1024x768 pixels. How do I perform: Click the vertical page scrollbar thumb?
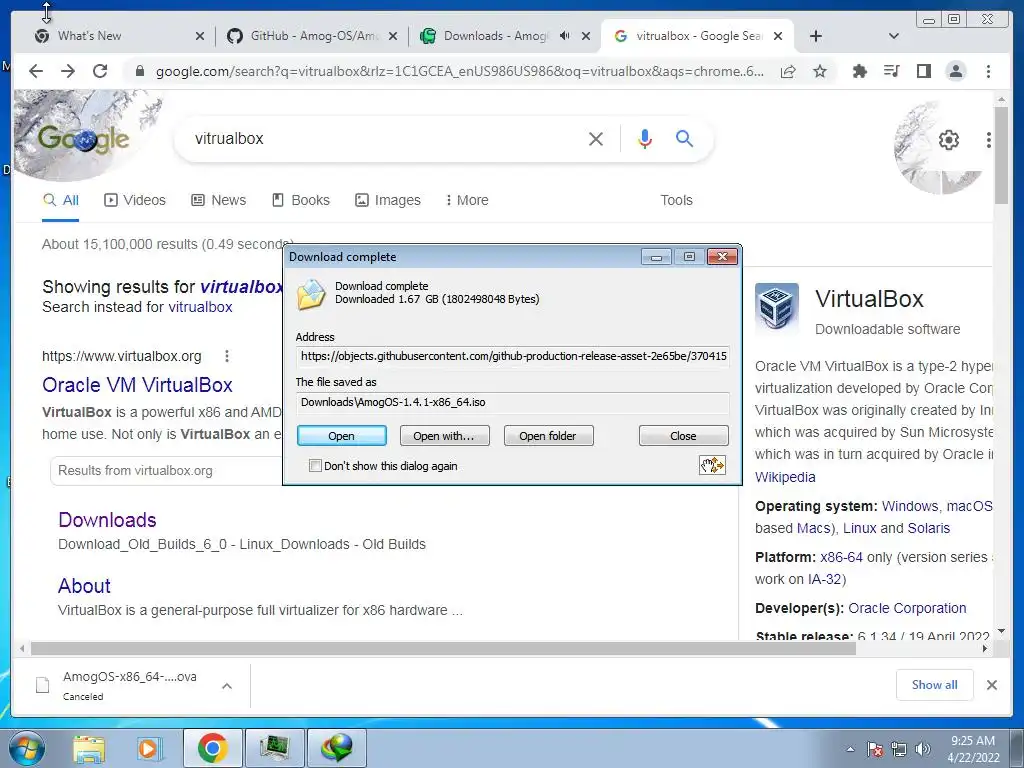tap(1001, 154)
